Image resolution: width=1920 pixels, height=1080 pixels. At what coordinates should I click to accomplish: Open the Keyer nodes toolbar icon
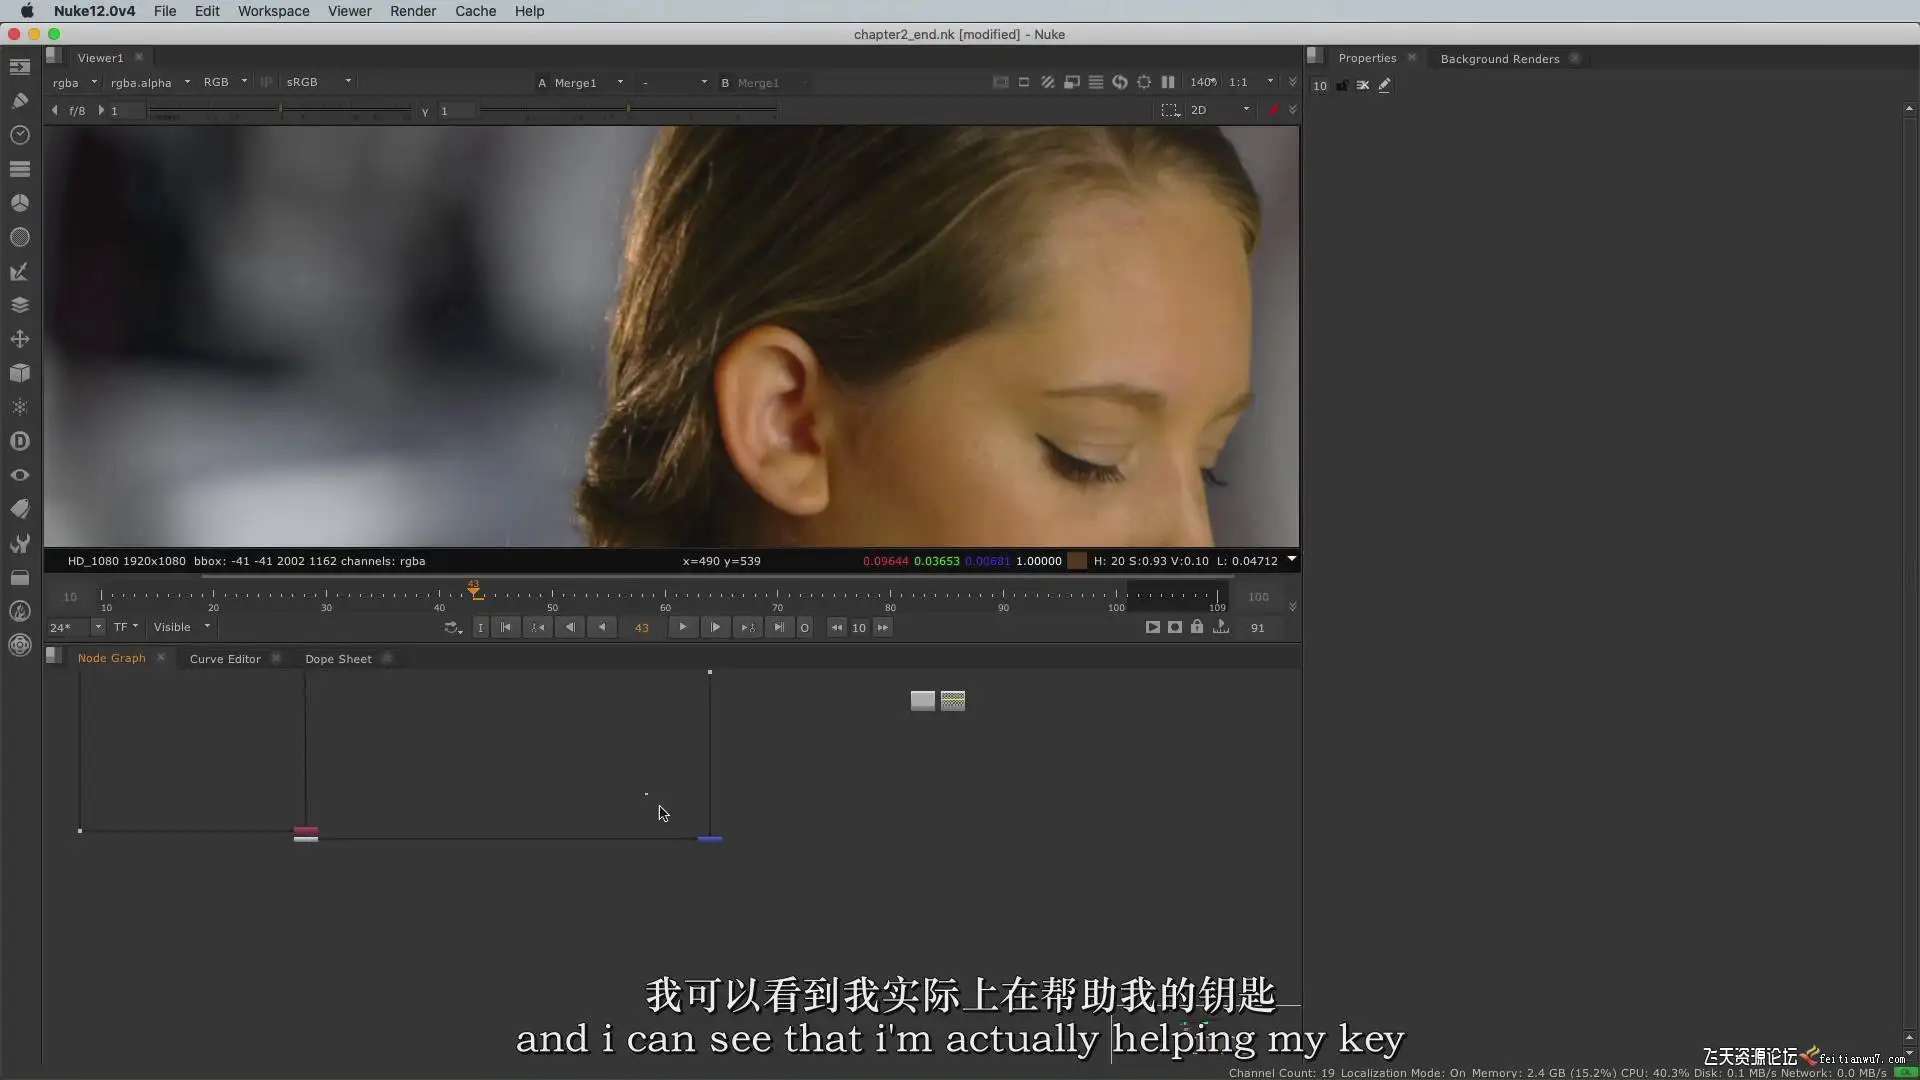click(x=20, y=271)
